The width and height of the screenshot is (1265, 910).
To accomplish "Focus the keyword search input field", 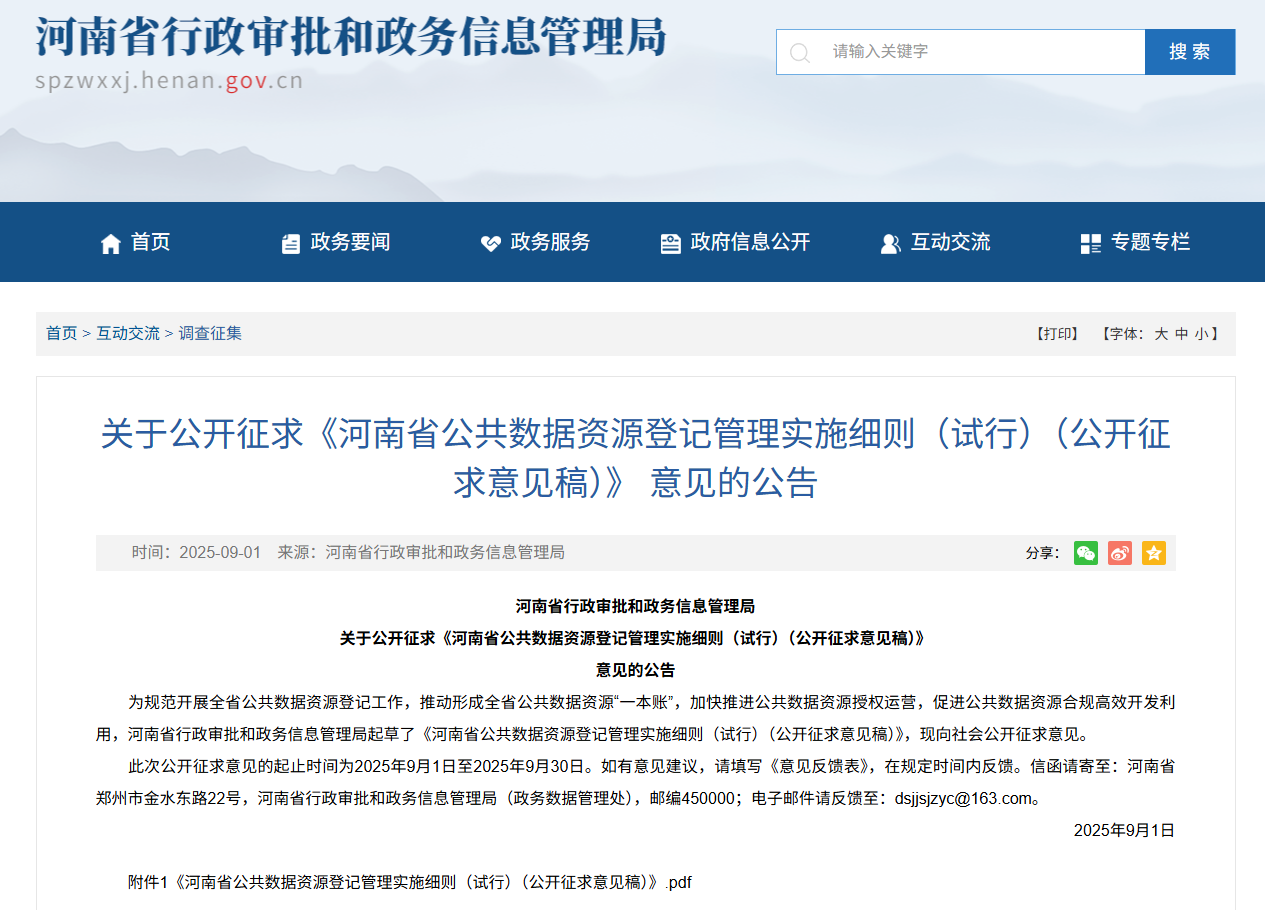I will 980,52.
